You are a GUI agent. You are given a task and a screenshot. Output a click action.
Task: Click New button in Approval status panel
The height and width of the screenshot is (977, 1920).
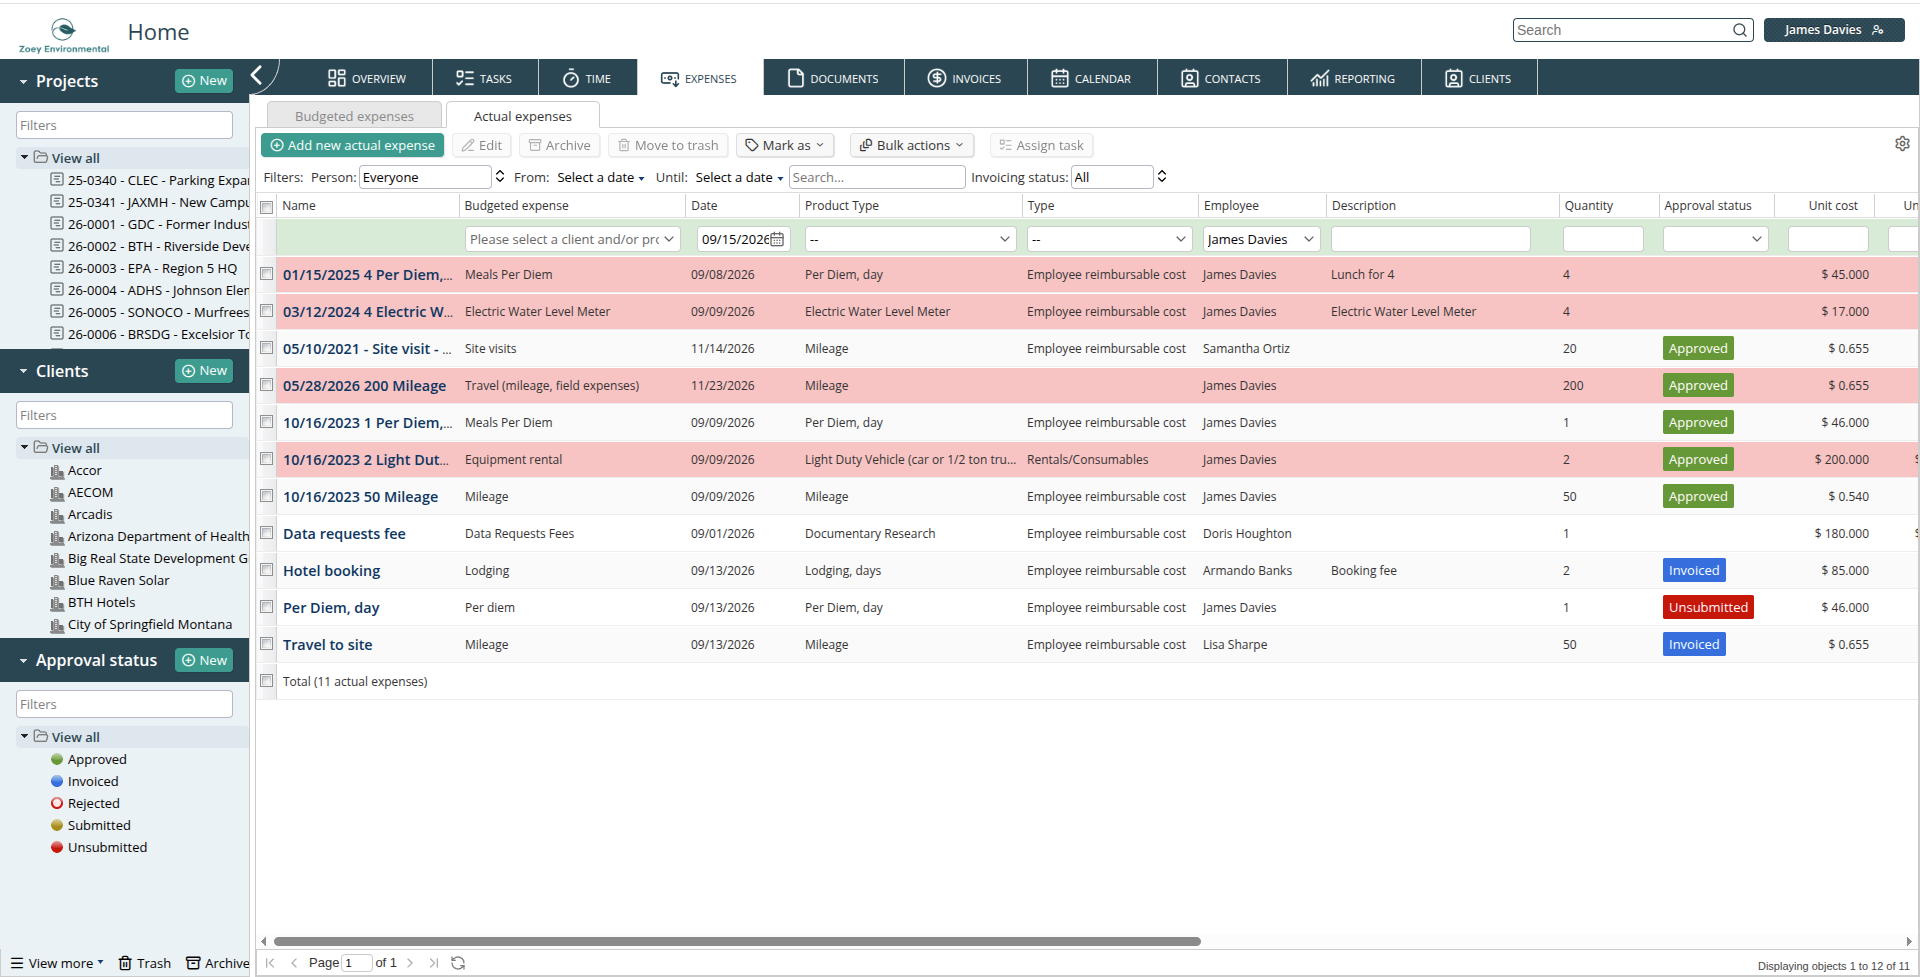pos(204,660)
